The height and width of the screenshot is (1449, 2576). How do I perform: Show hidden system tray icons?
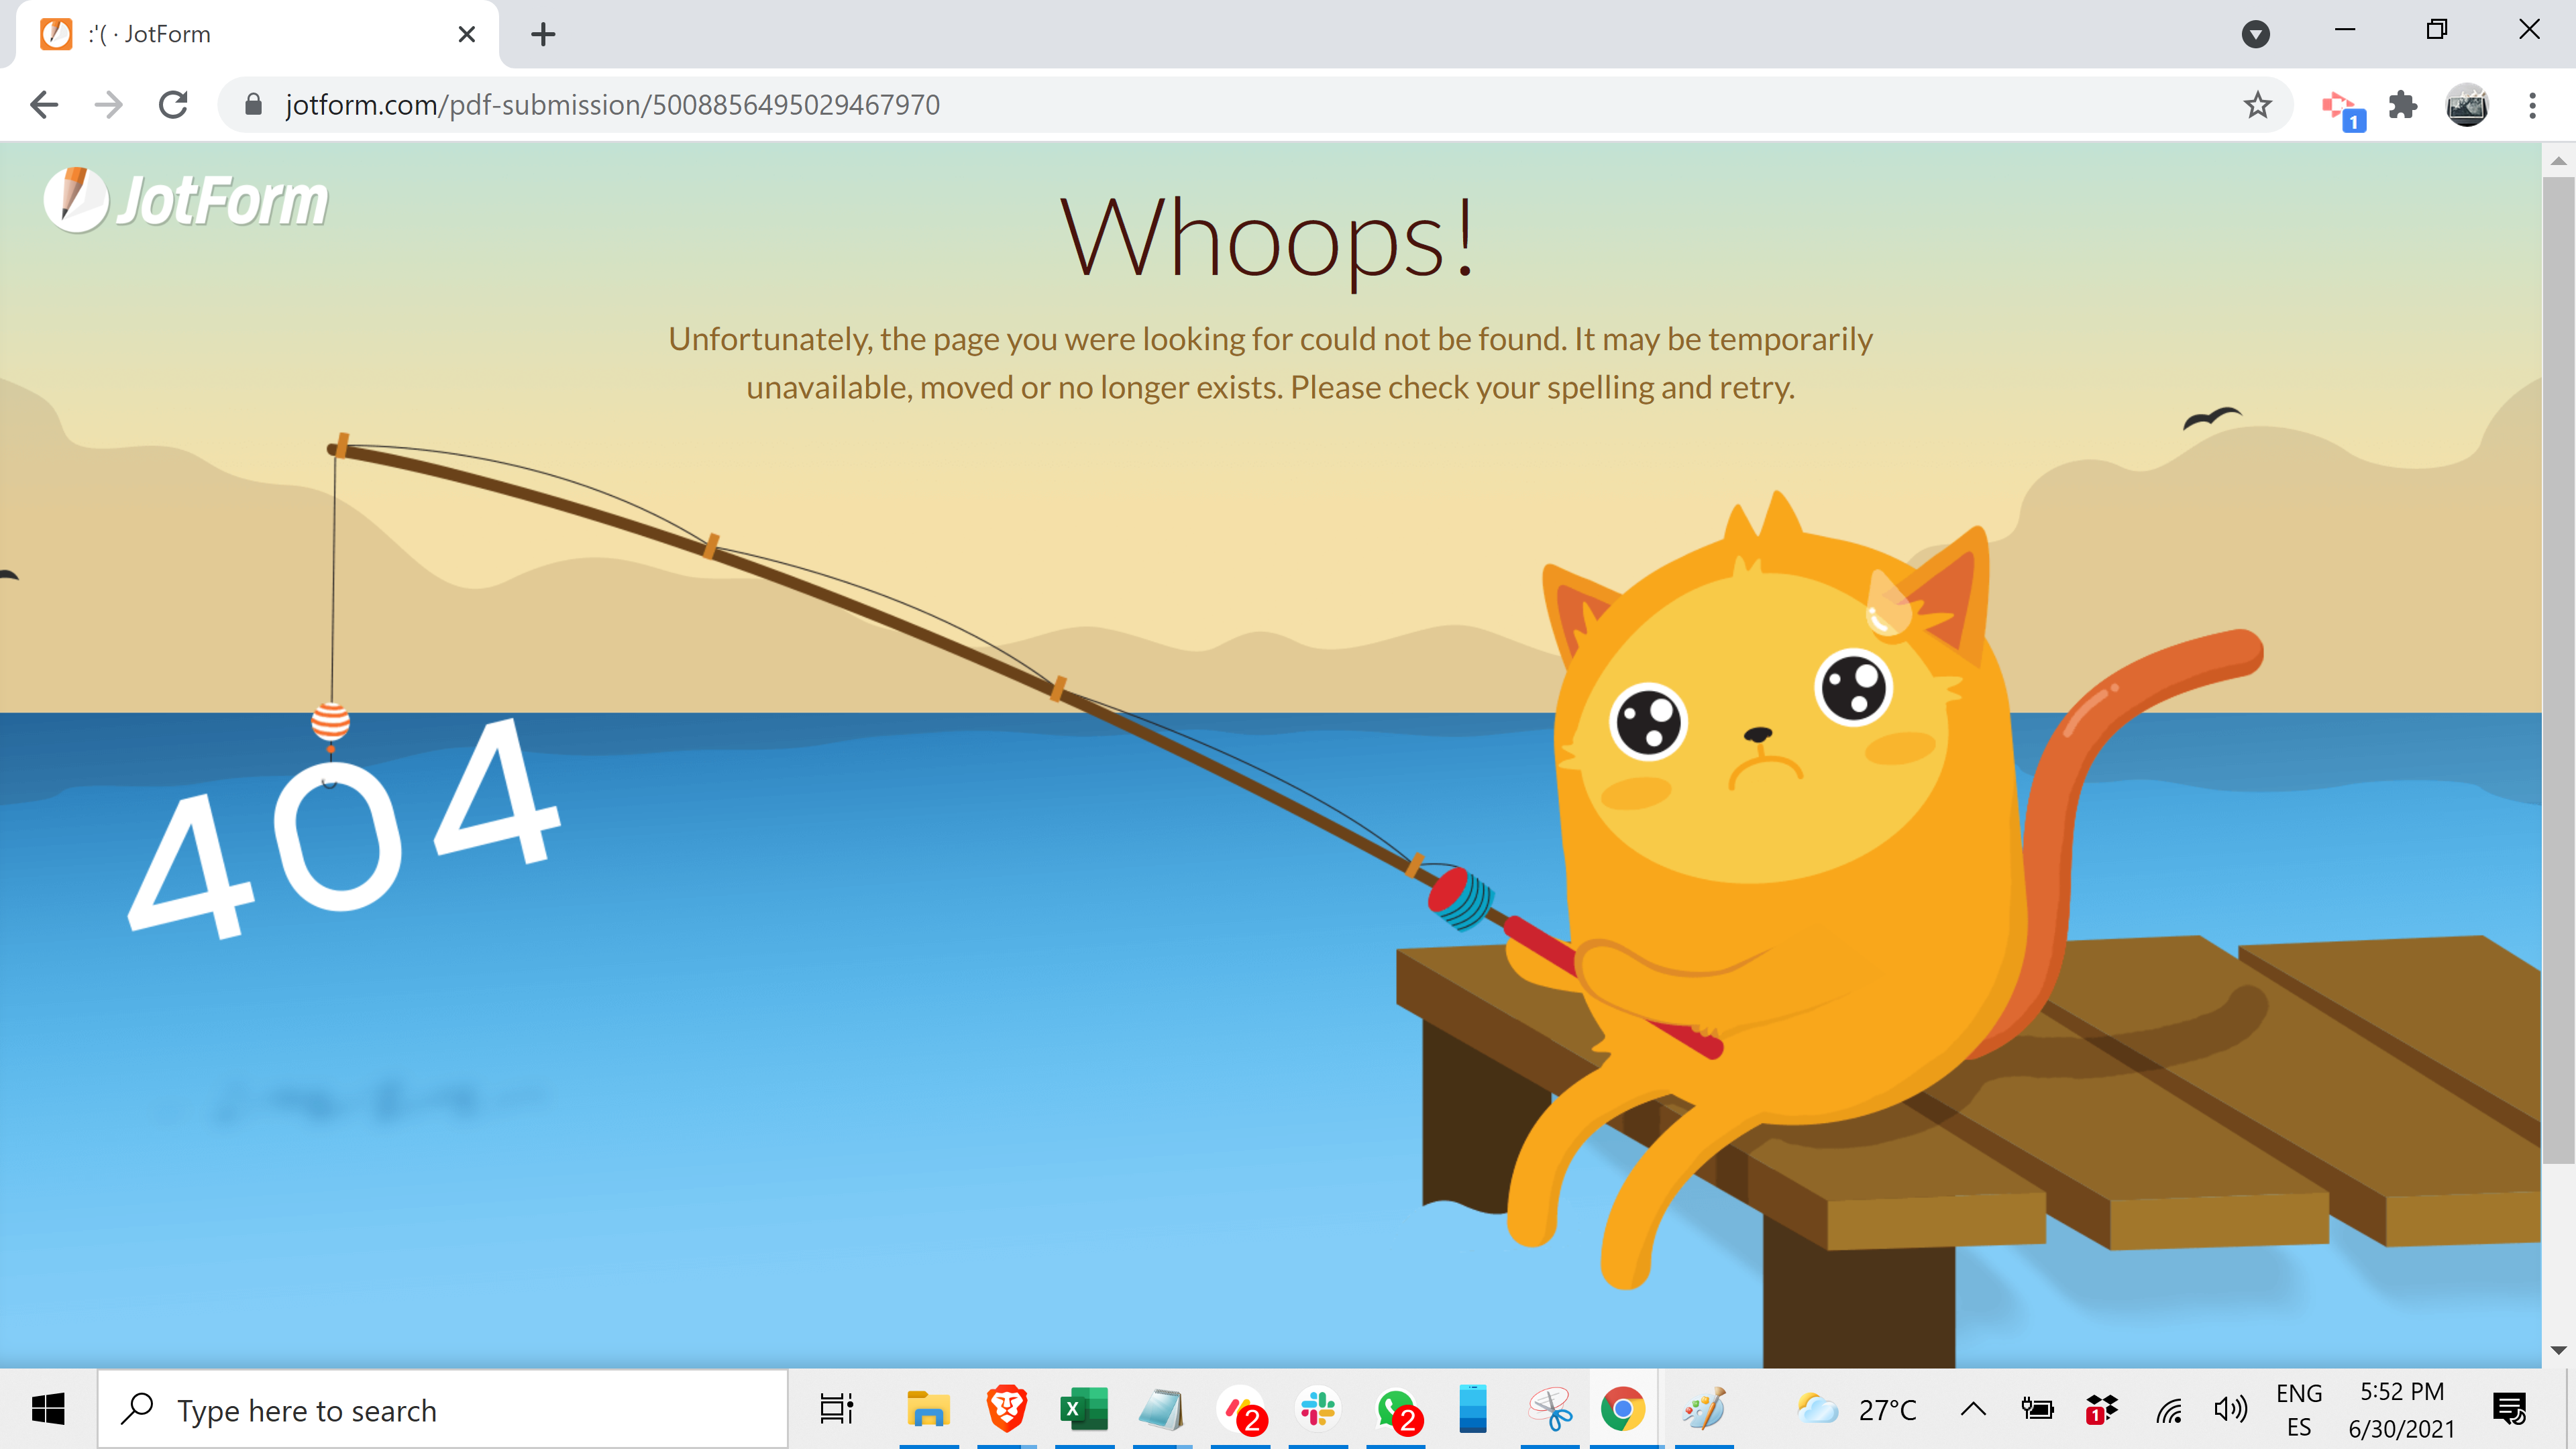tap(1973, 1410)
